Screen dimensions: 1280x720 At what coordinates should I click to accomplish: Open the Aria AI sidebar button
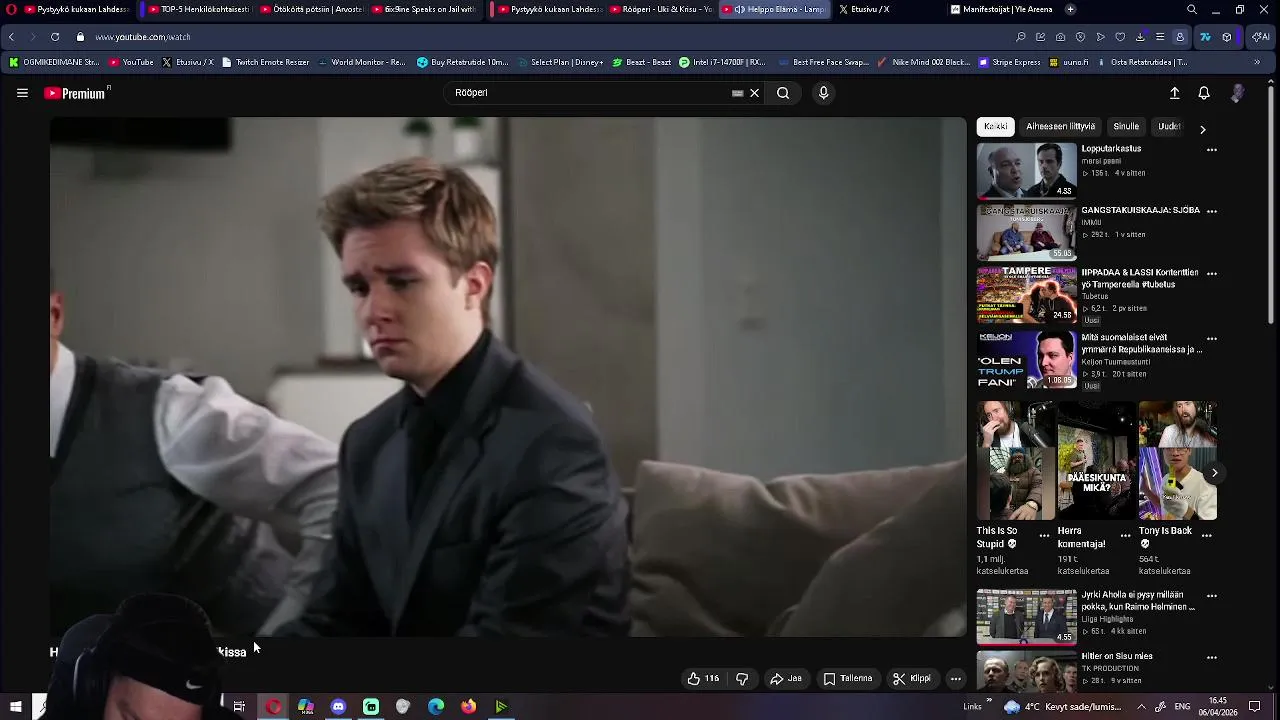1261,37
